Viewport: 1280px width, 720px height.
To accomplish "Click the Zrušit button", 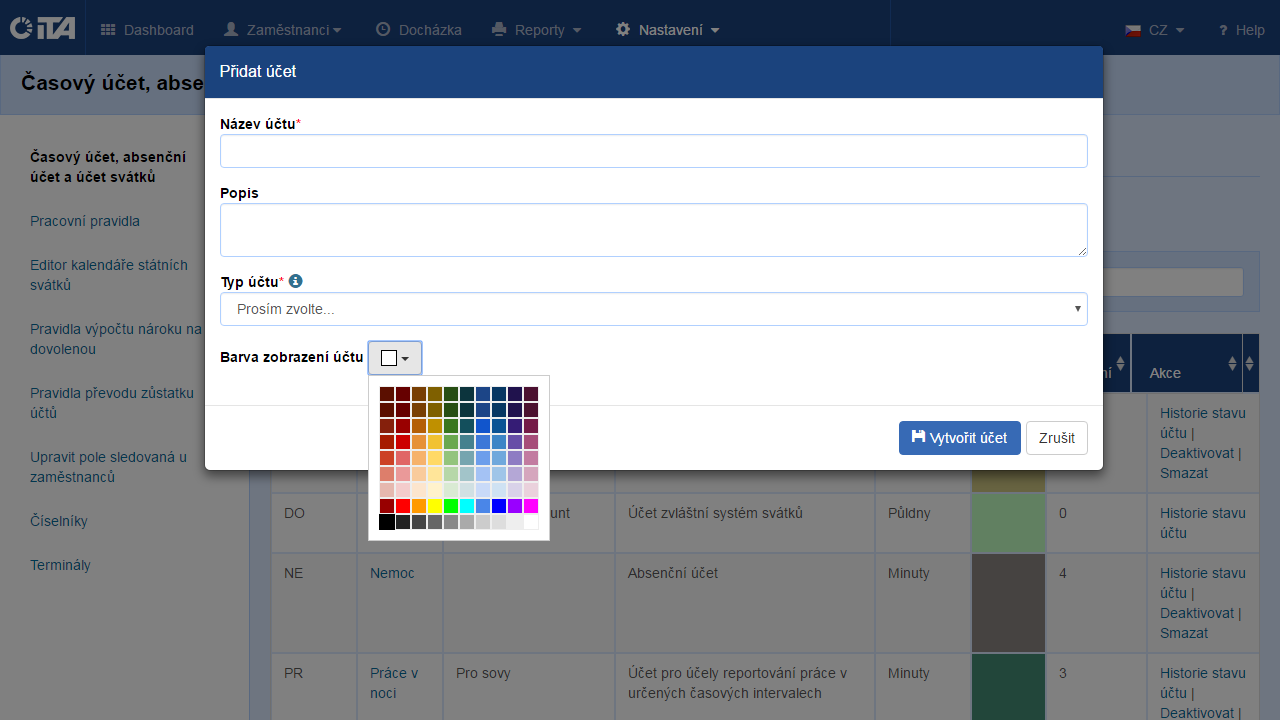I will [1056, 438].
